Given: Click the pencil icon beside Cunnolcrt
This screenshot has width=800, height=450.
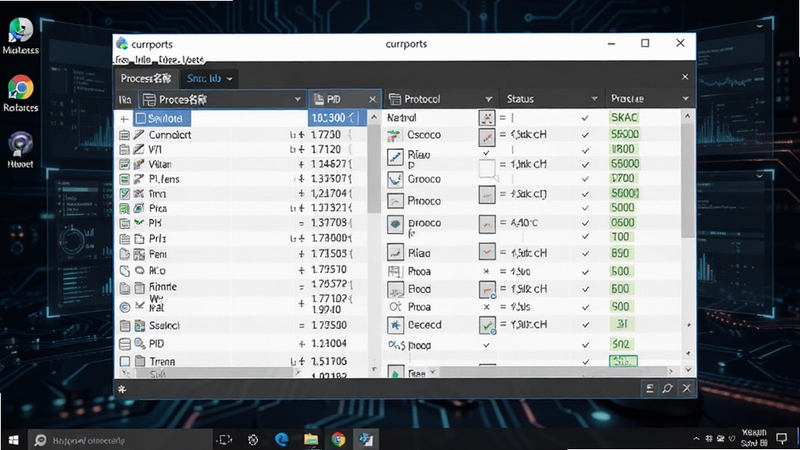Looking at the screenshot, I should (139, 135).
